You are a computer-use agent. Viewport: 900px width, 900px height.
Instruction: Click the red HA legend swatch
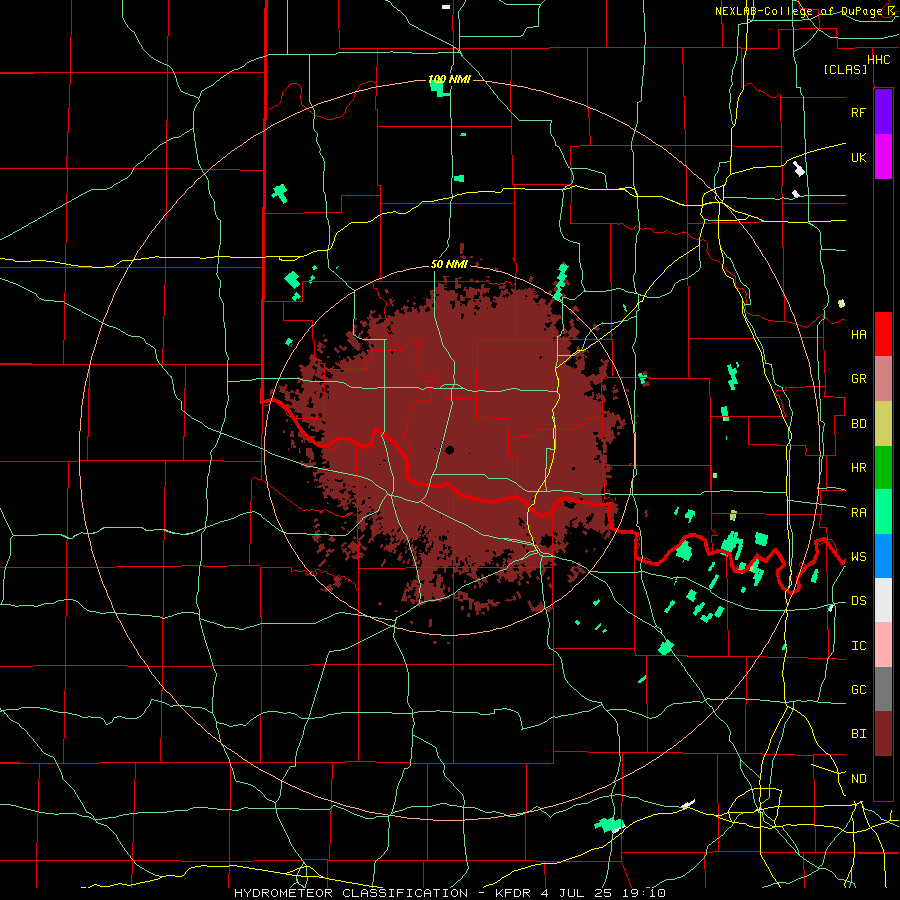[x=883, y=334]
